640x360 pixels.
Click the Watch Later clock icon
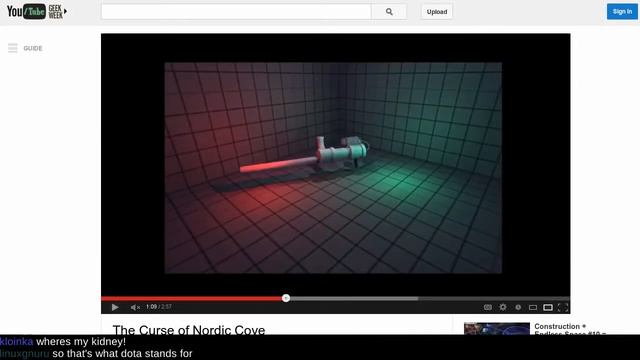[x=518, y=307]
